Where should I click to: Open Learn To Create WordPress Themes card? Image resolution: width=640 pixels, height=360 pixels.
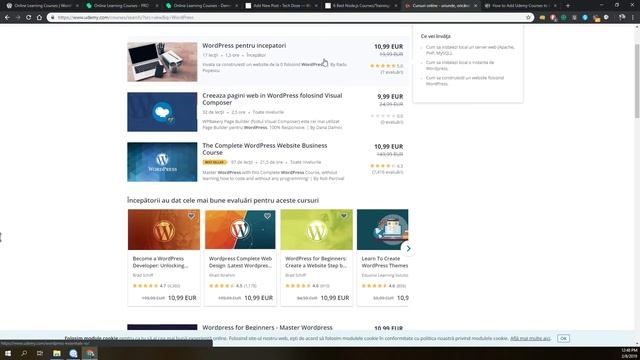382,257
